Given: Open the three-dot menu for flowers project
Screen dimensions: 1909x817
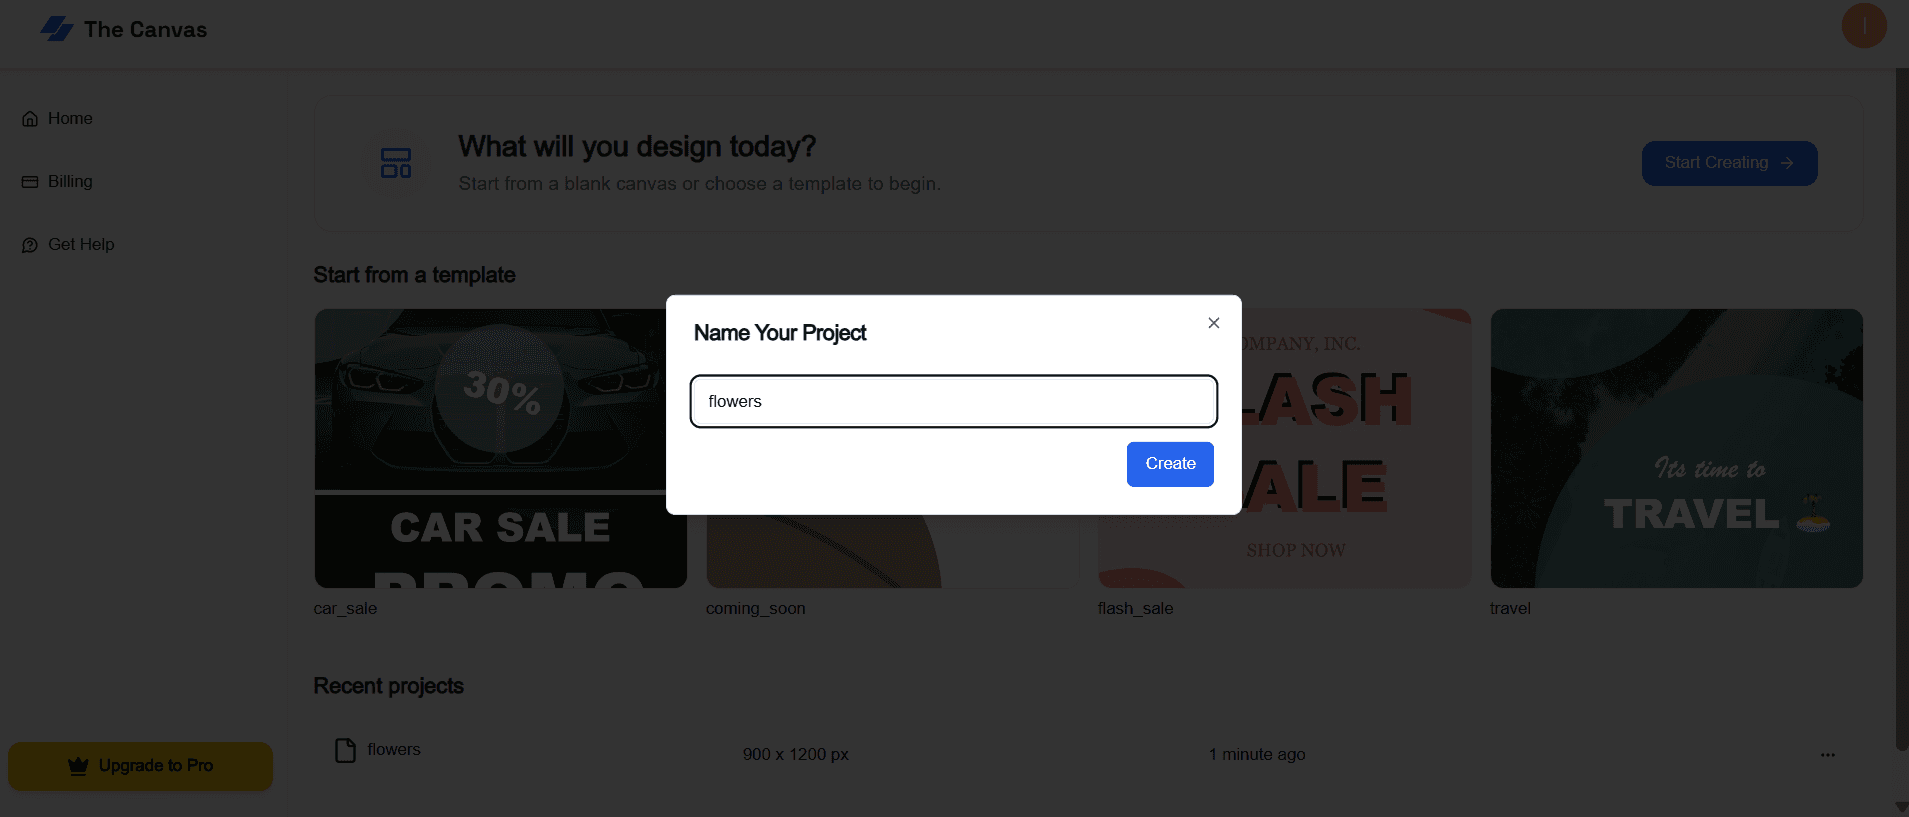Looking at the screenshot, I should pyautogui.click(x=1827, y=755).
